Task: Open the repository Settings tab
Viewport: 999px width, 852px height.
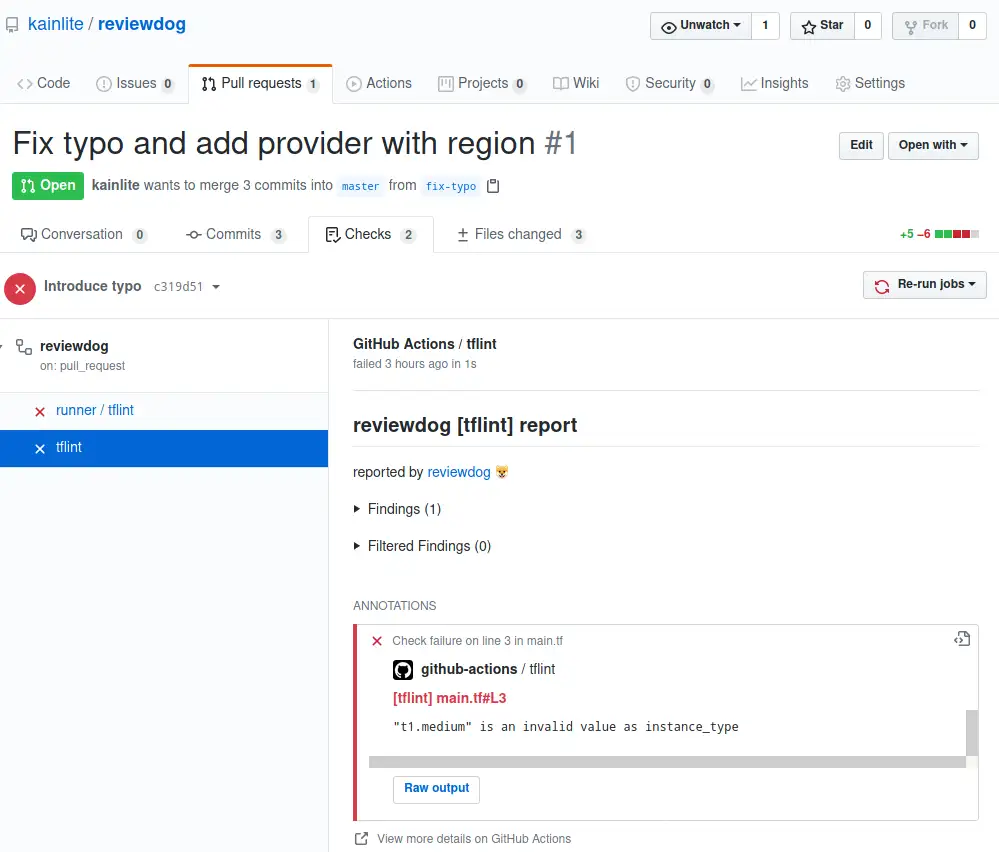Action: pyautogui.click(x=870, y=83)
